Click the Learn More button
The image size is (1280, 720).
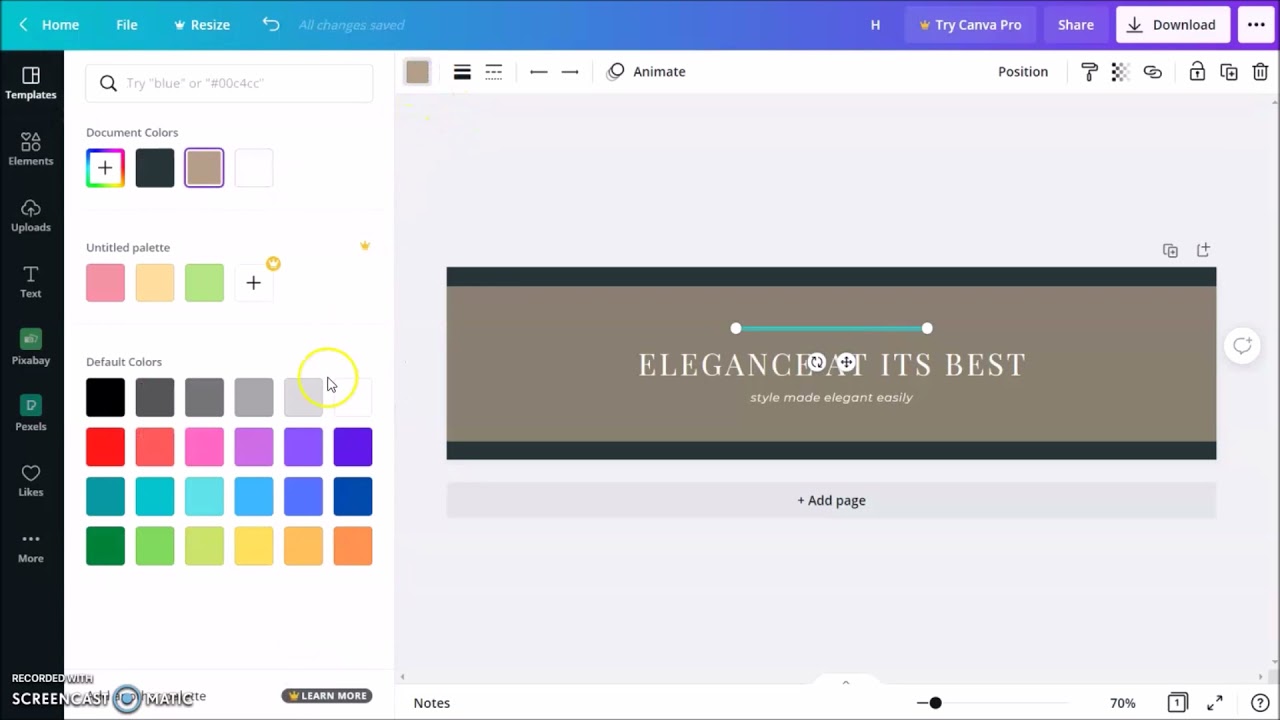tap(327, 696)
